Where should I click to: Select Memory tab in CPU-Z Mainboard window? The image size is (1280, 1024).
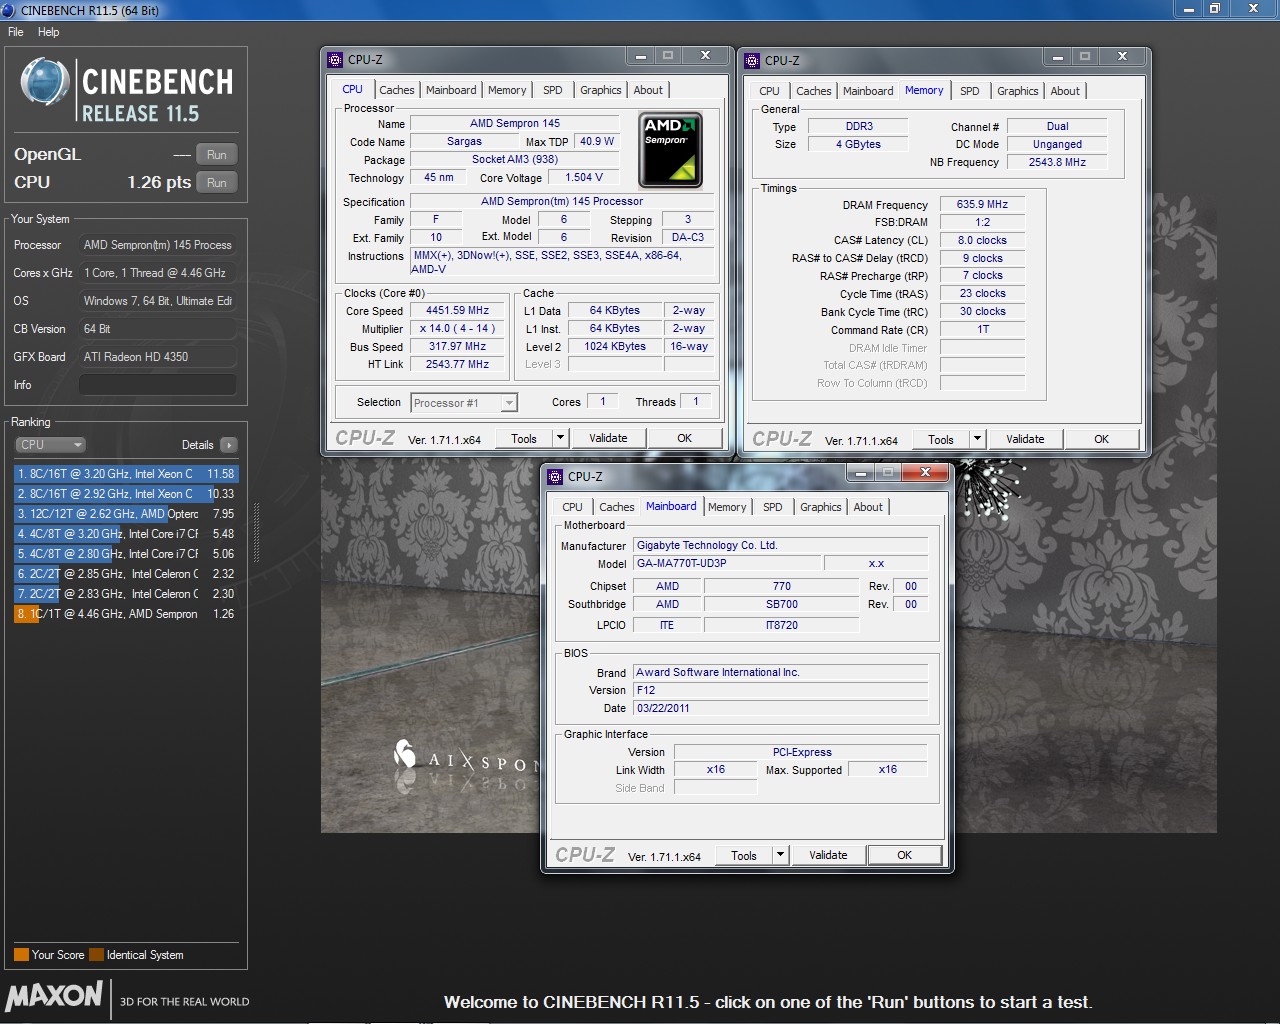(727, 507)
